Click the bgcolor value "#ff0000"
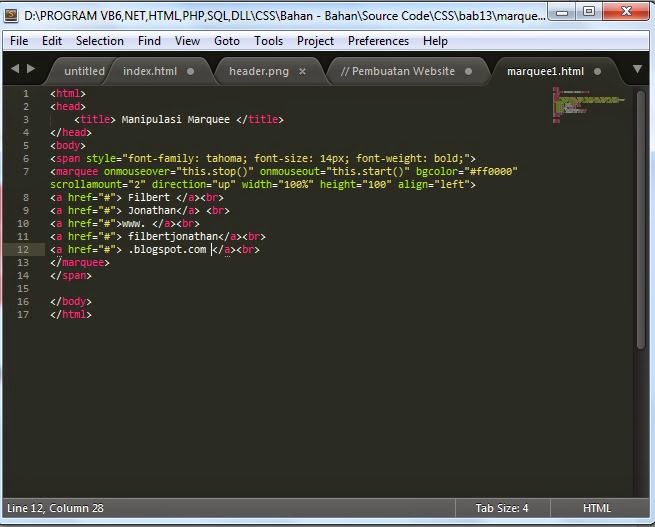The height and width of the screenshot is (527, 655). click(x=491, y=172)
